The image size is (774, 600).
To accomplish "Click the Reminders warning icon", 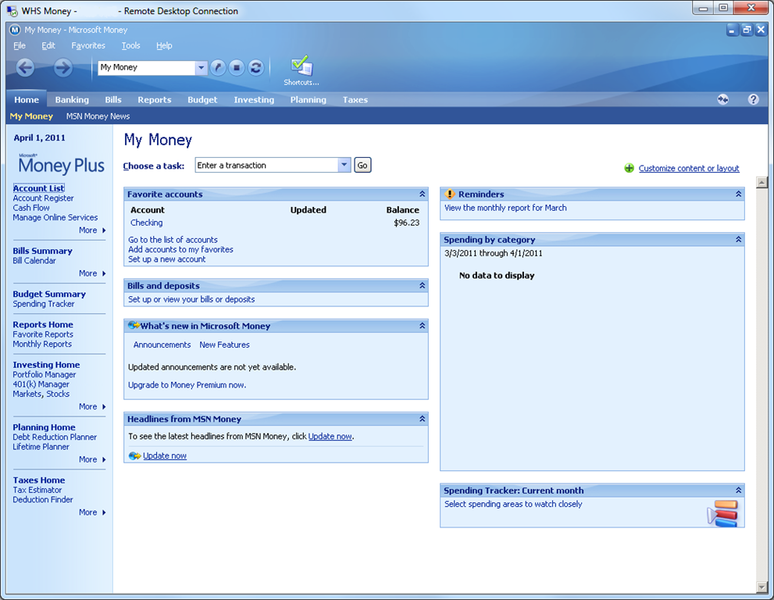I will [449, 194].
